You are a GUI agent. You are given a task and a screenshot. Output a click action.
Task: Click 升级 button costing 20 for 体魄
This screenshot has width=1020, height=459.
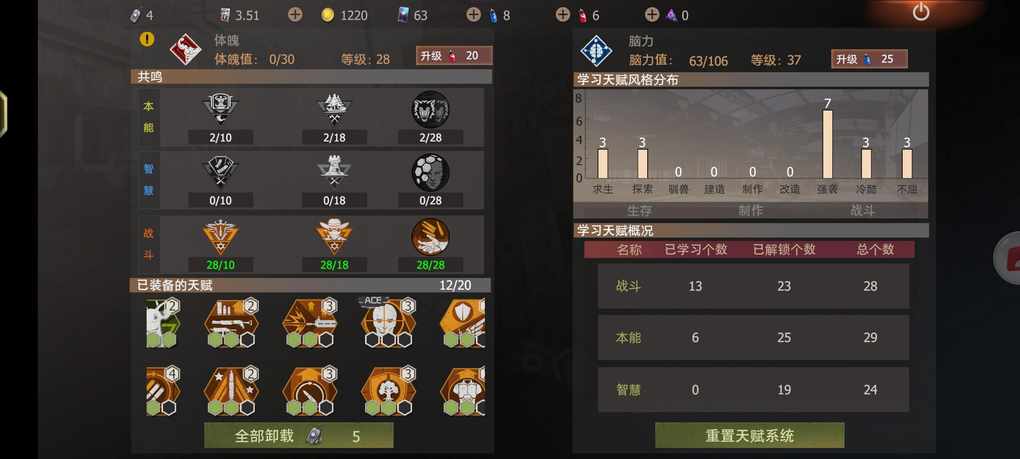[x=454, y=56]
